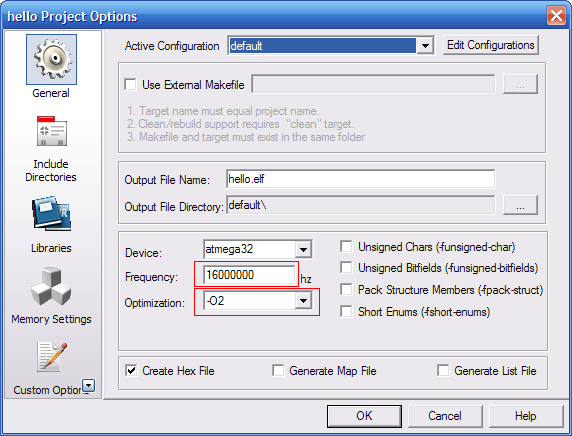This screenshot has height=436, width=572.
Task: Click the sidebar scroll-down arrow button
Action: point(89,385)
